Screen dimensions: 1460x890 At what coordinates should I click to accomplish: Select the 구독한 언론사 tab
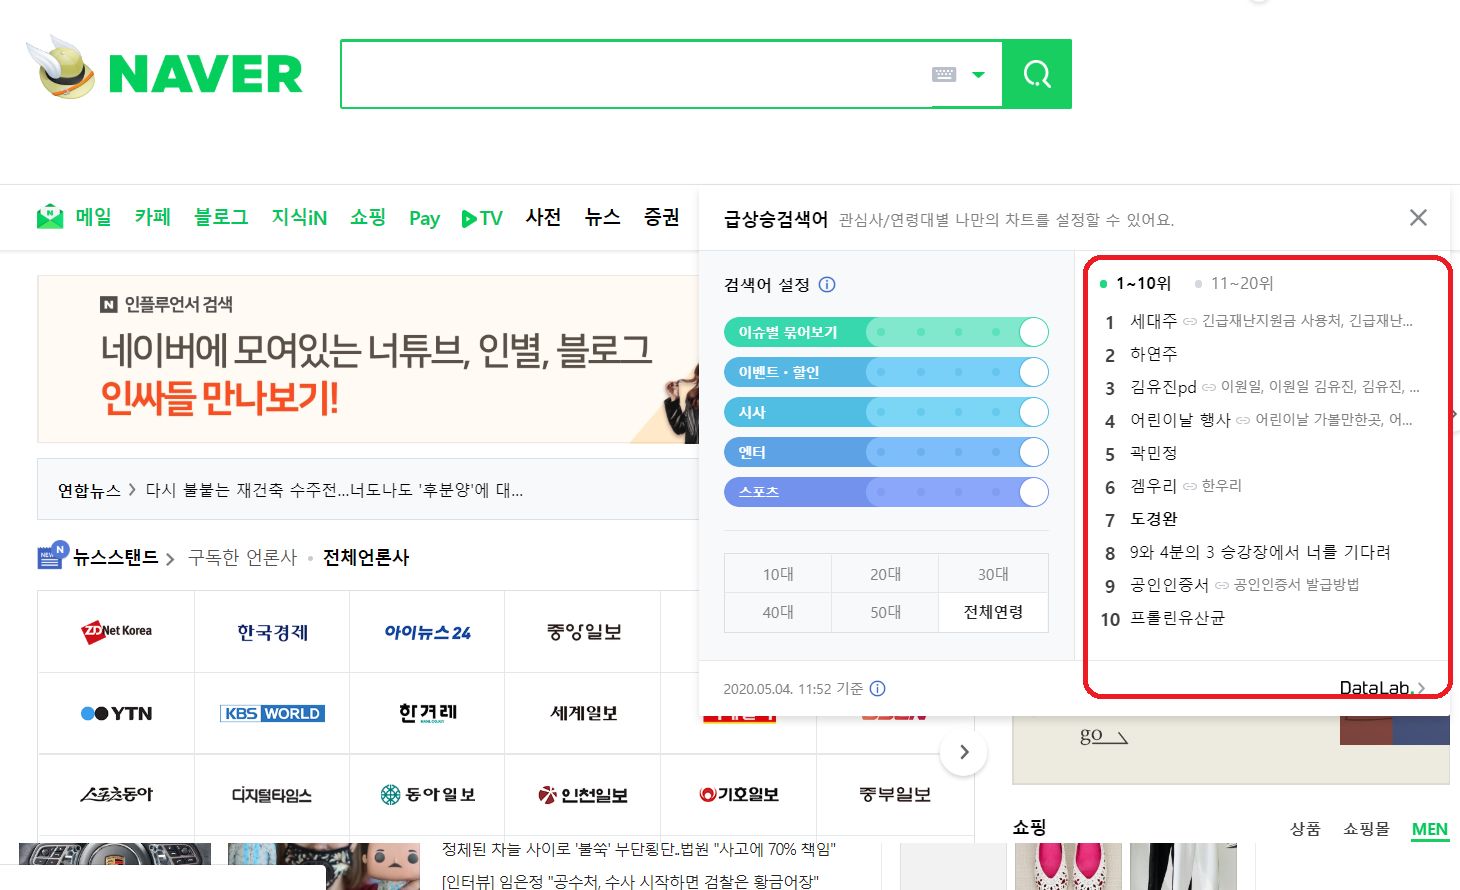pyautogui.click(x=243, y=558)
